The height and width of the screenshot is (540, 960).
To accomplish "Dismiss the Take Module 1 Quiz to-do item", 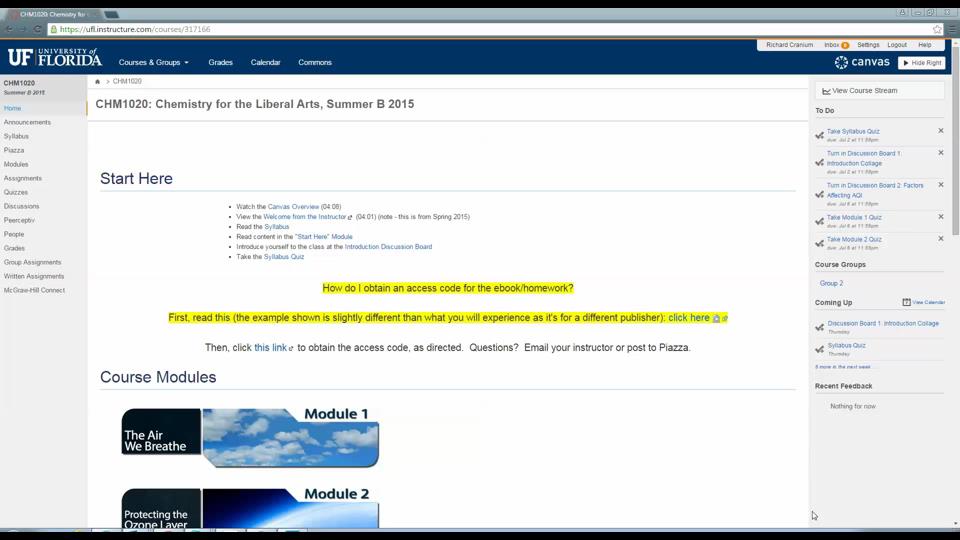I will point(940,217).
